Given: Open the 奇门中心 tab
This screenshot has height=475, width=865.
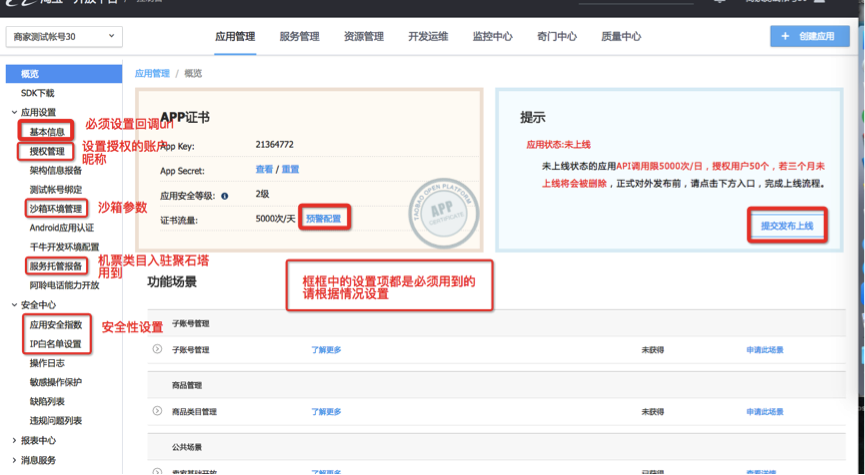Looking at the screenshot, I should tap(557, 36).
